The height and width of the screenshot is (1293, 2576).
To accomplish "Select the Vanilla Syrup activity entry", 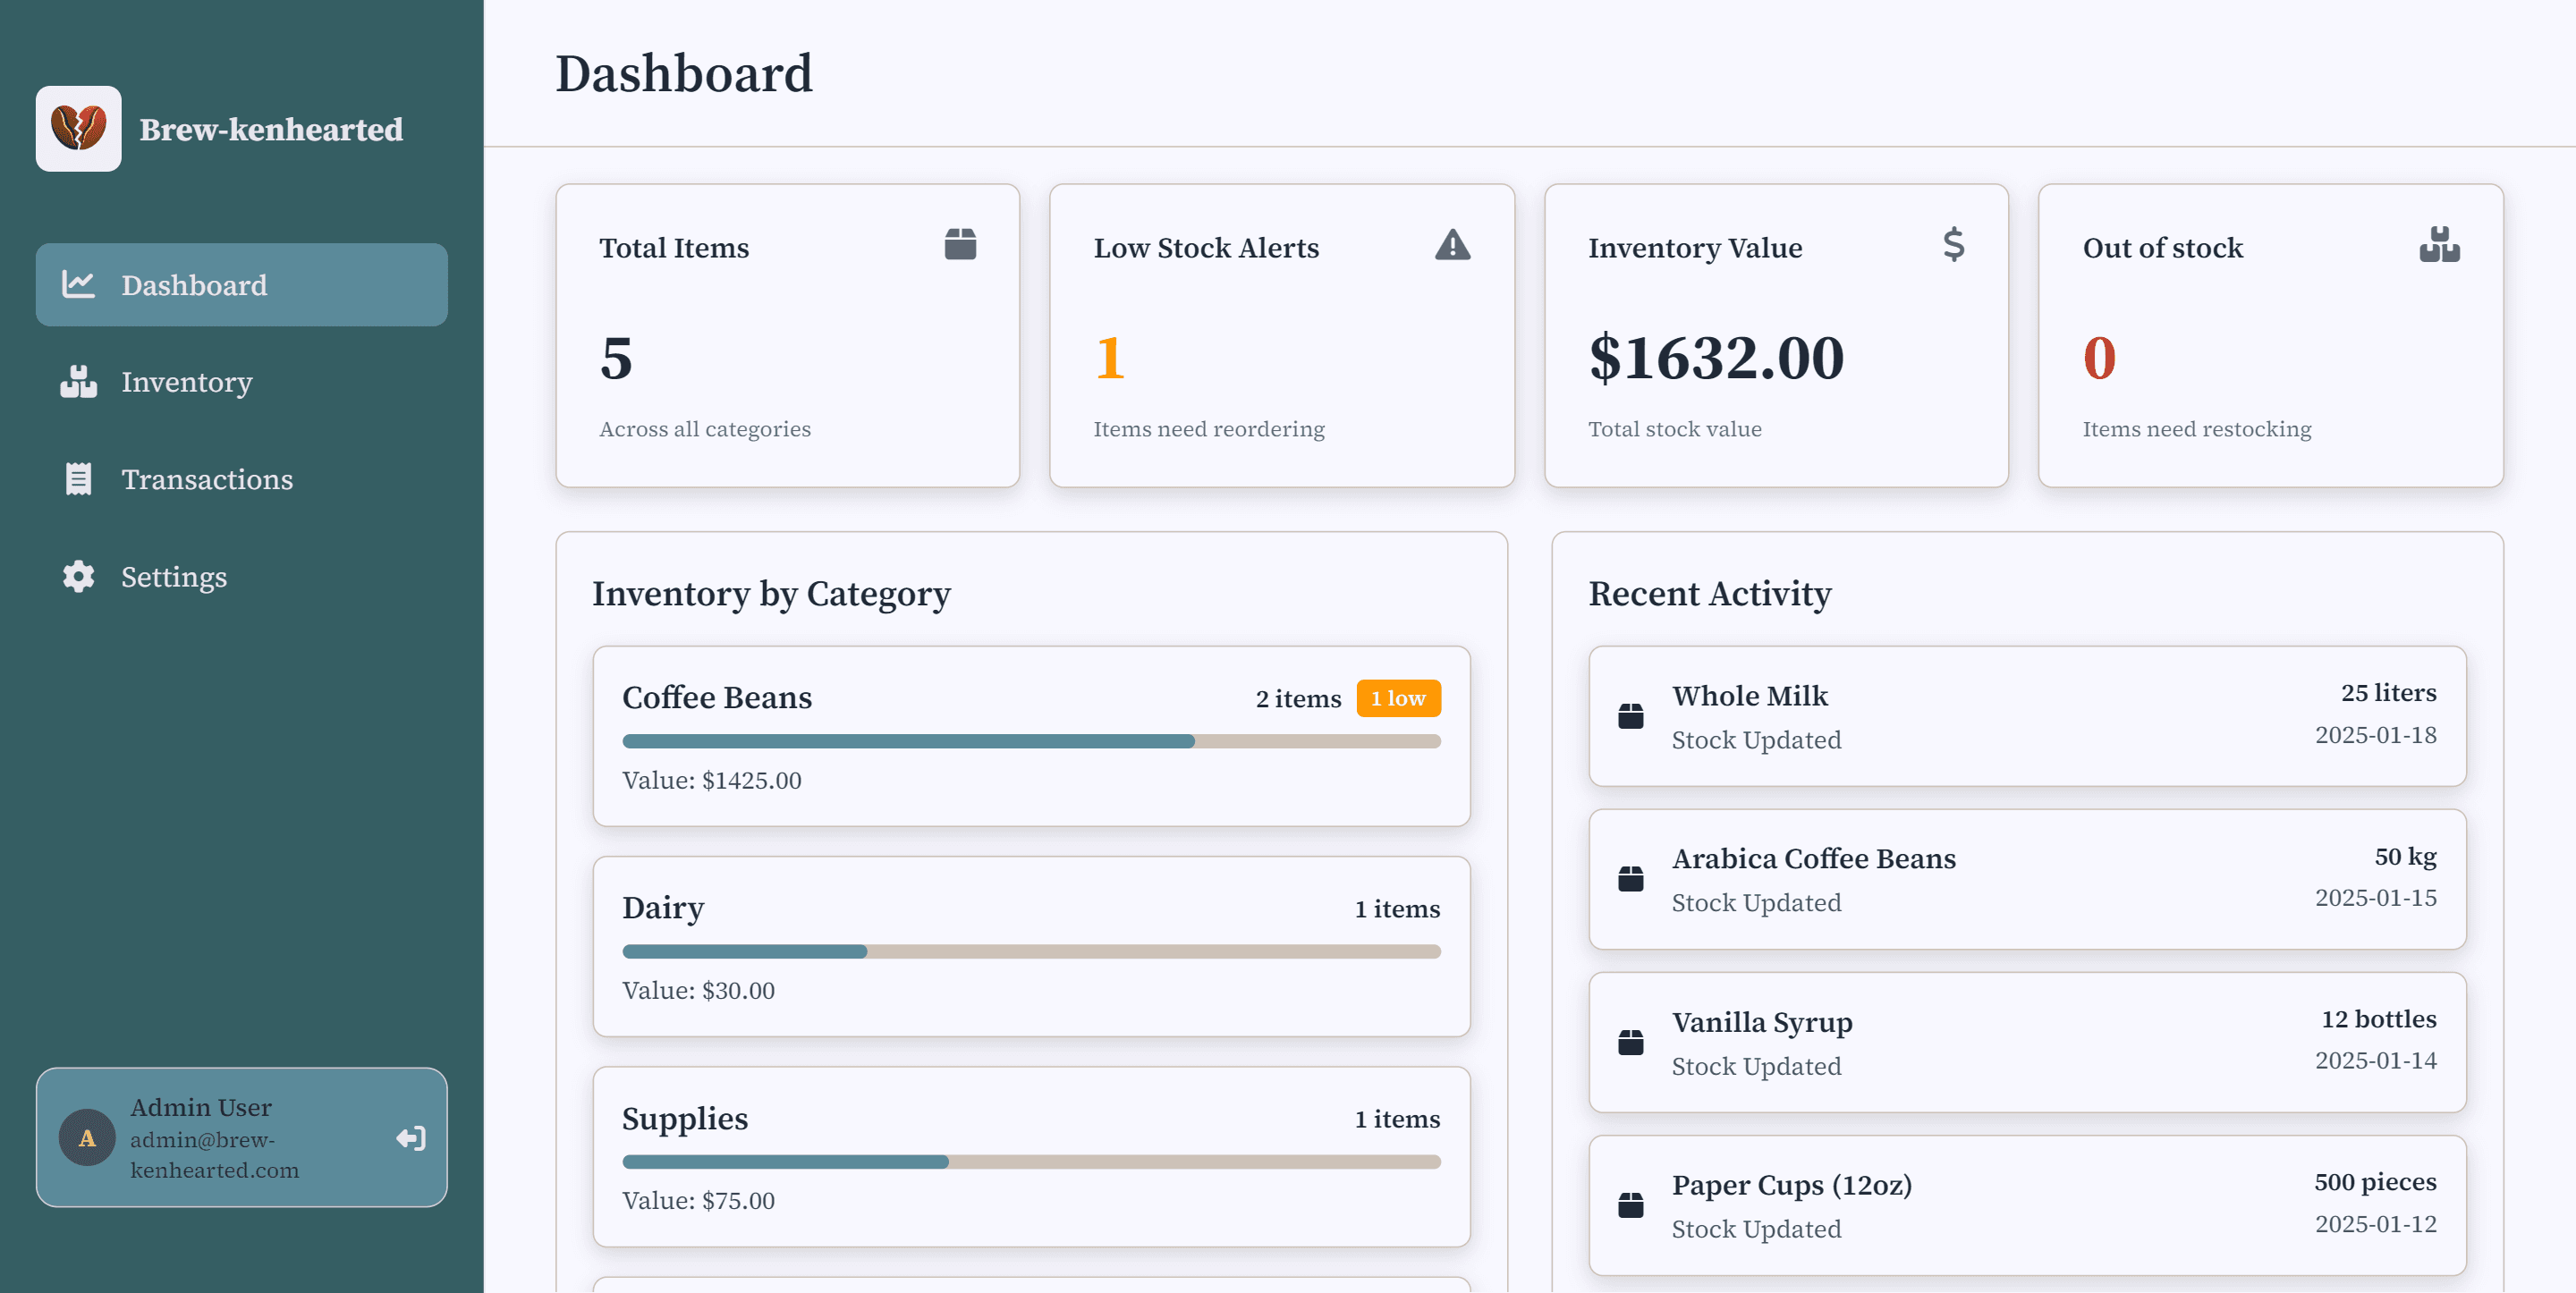I will pyautogui.click(x=2027, y=1042).
